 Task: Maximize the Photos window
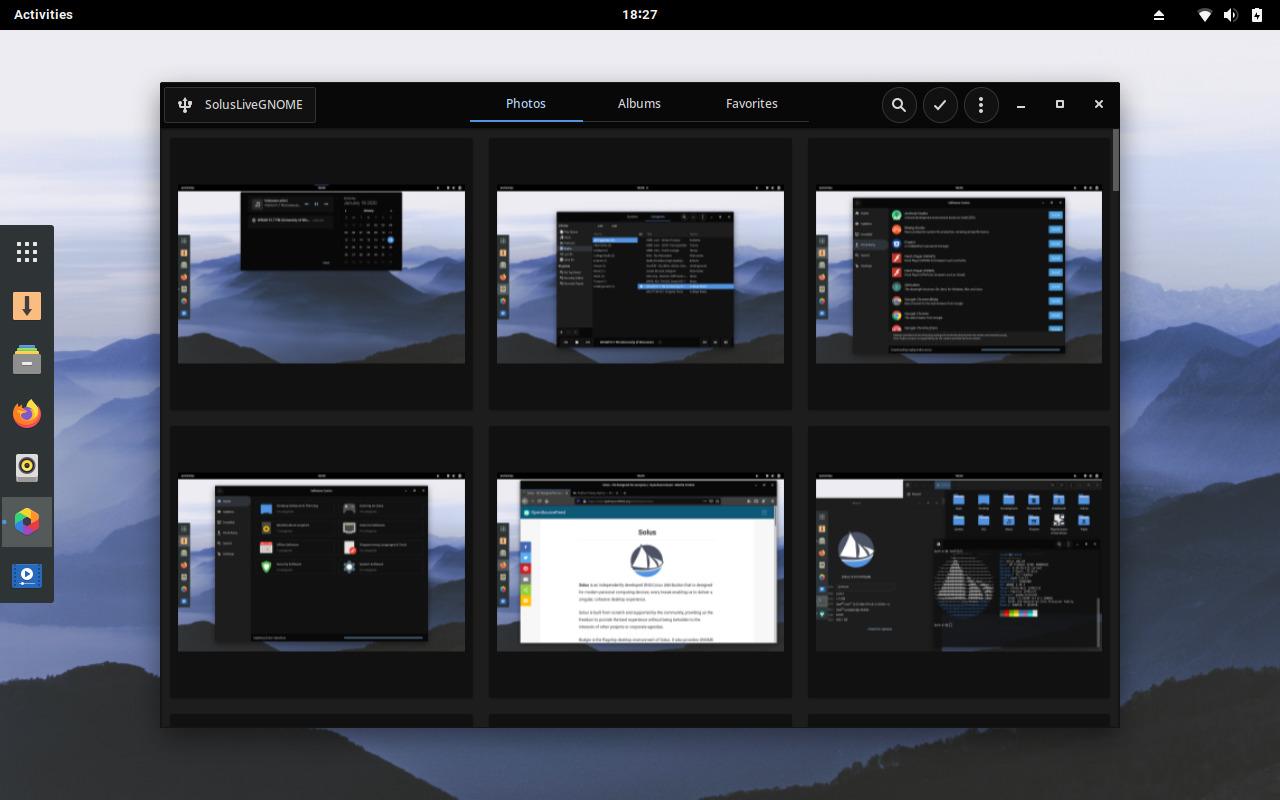pyautogui.click(x=1060, y=105)
